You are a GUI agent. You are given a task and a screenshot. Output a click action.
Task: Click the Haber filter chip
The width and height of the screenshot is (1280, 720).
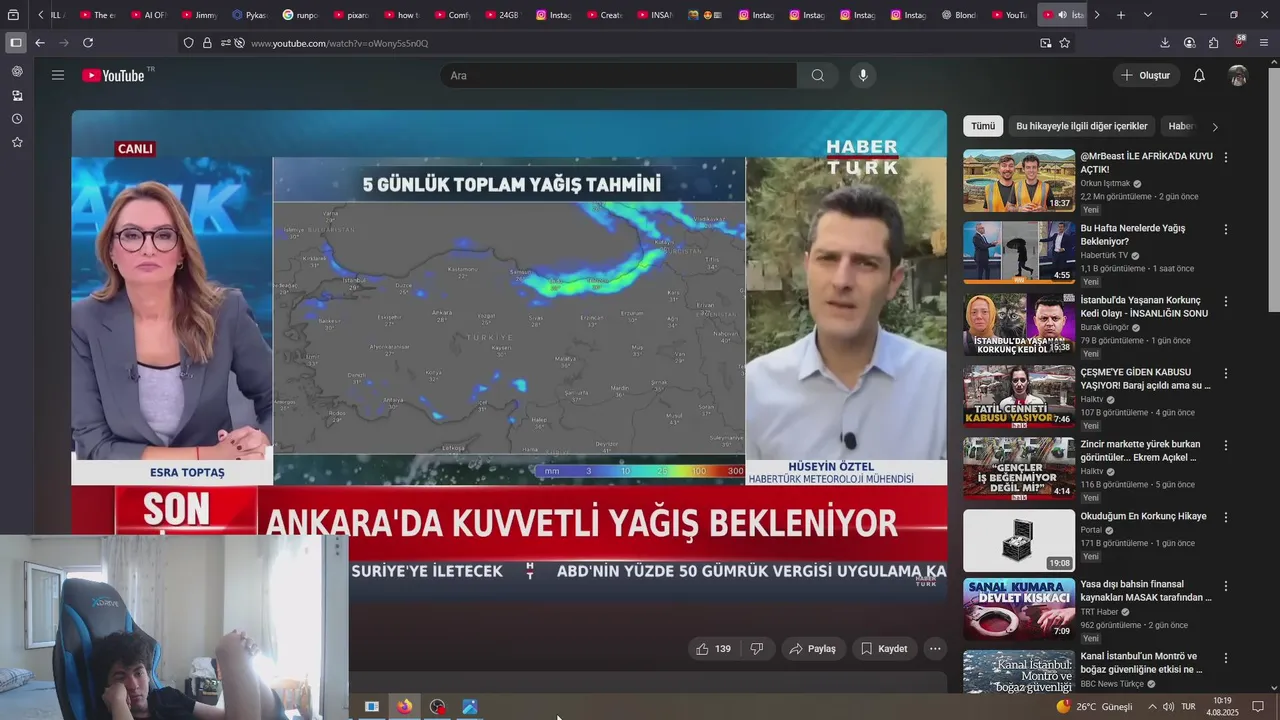point(1181,126)
